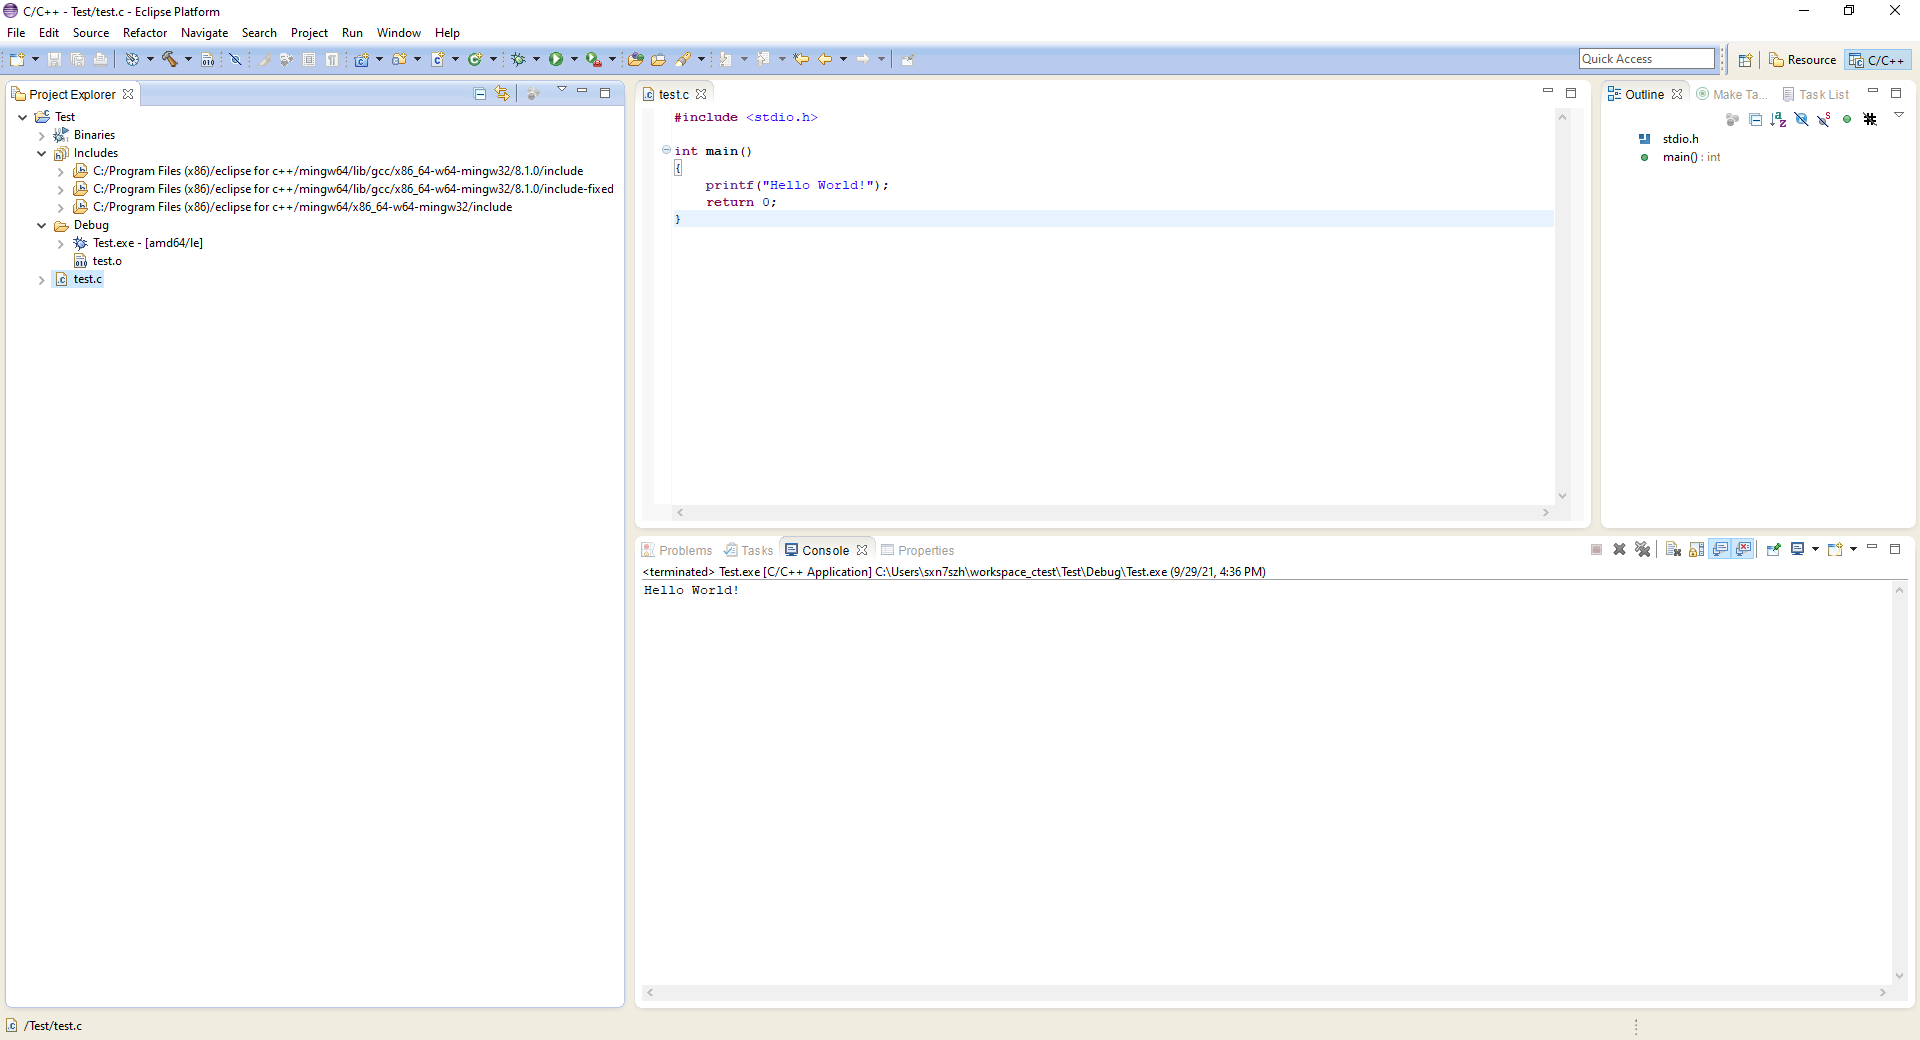Switch to the Resource perspective

[x=1803, y=60]
